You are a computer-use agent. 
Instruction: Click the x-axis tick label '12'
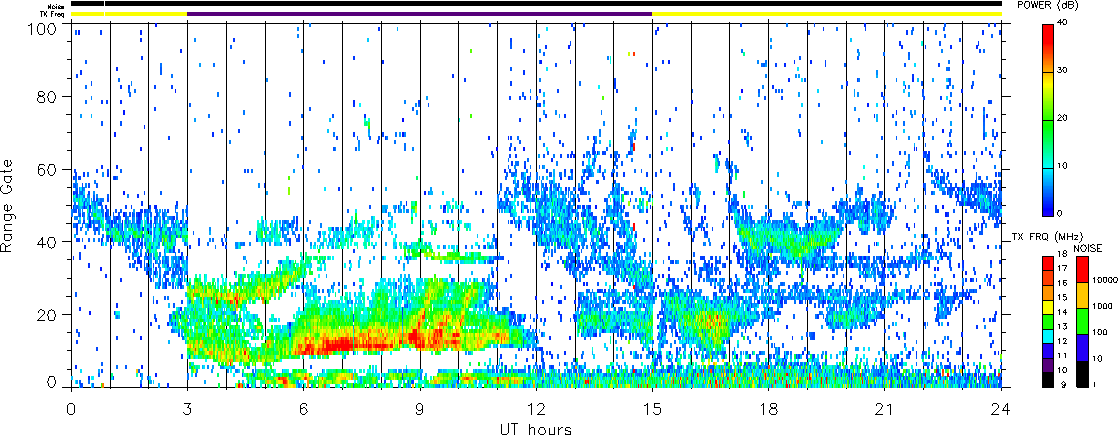tap(536, 409)
